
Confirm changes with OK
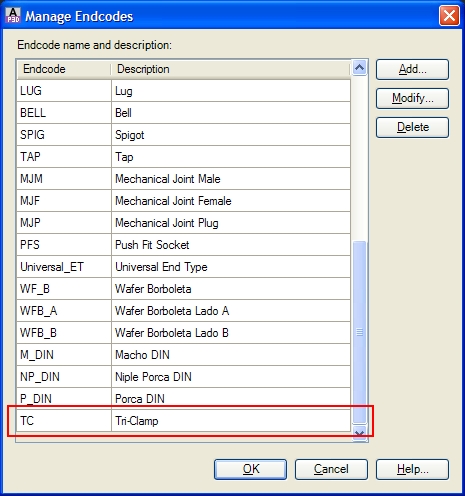point(250,469)
